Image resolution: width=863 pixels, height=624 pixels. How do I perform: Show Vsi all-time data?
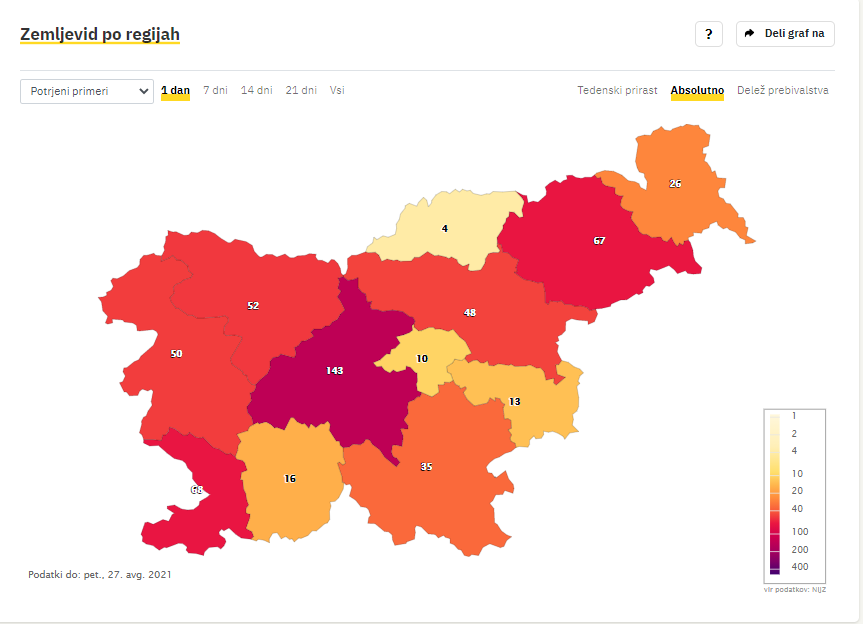pos(337,90)
